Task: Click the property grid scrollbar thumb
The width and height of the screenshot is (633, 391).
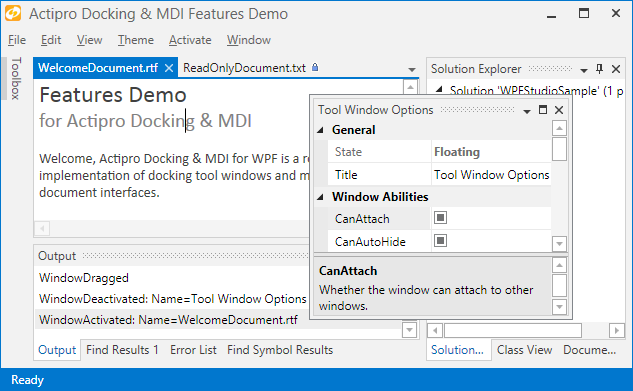Action: click(x=559, y=149)
